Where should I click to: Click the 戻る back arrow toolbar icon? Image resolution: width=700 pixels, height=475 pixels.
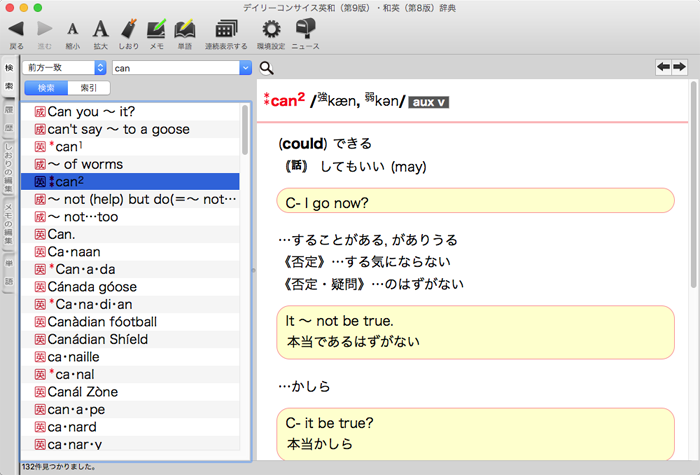coord(17,29)
